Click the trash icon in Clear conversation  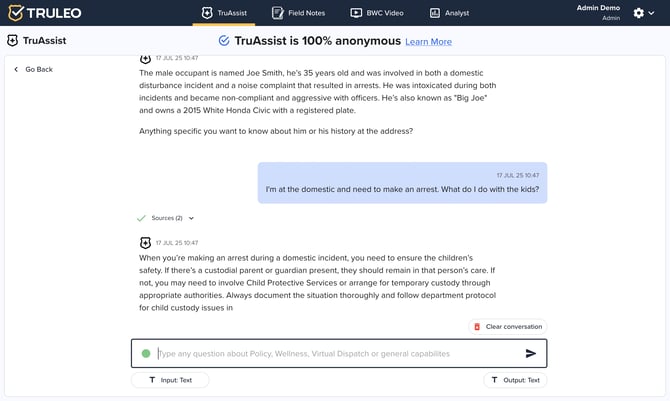[477, 326]
